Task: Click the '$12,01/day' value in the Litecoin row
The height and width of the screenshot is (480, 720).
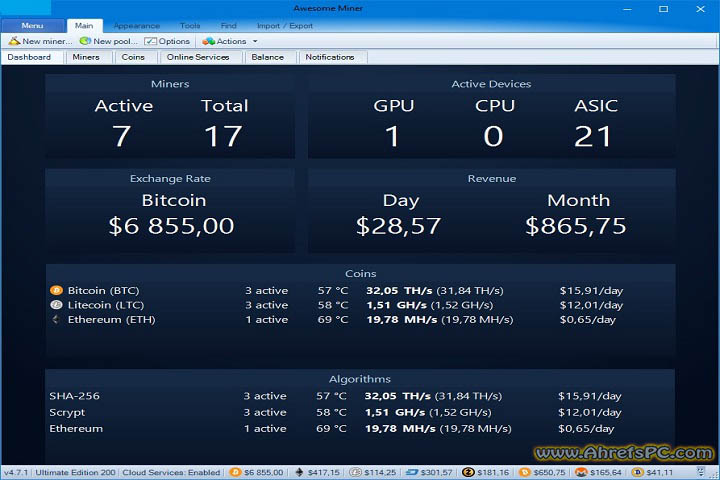Action: point(591,305)
